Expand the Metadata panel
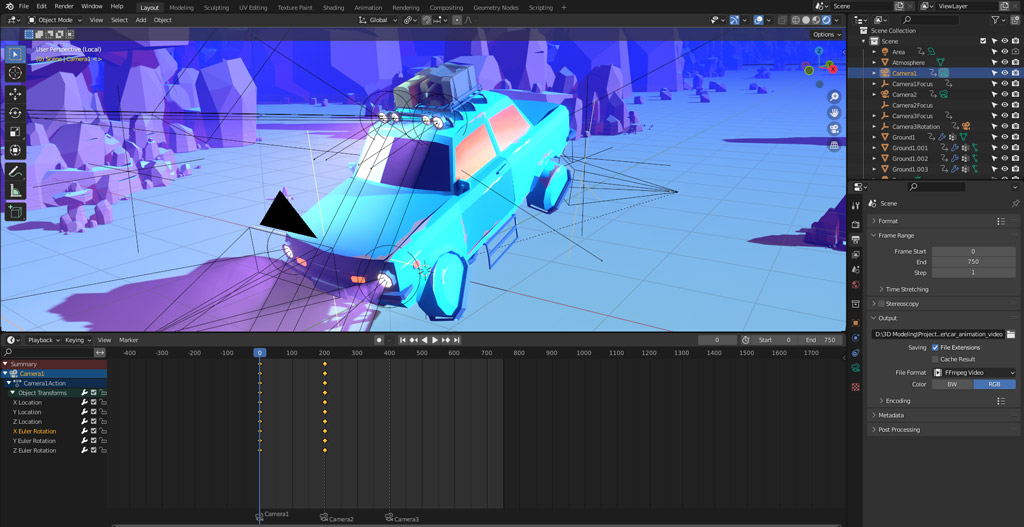This screenshot has width=1024, height=527. (x=891, y=415)
